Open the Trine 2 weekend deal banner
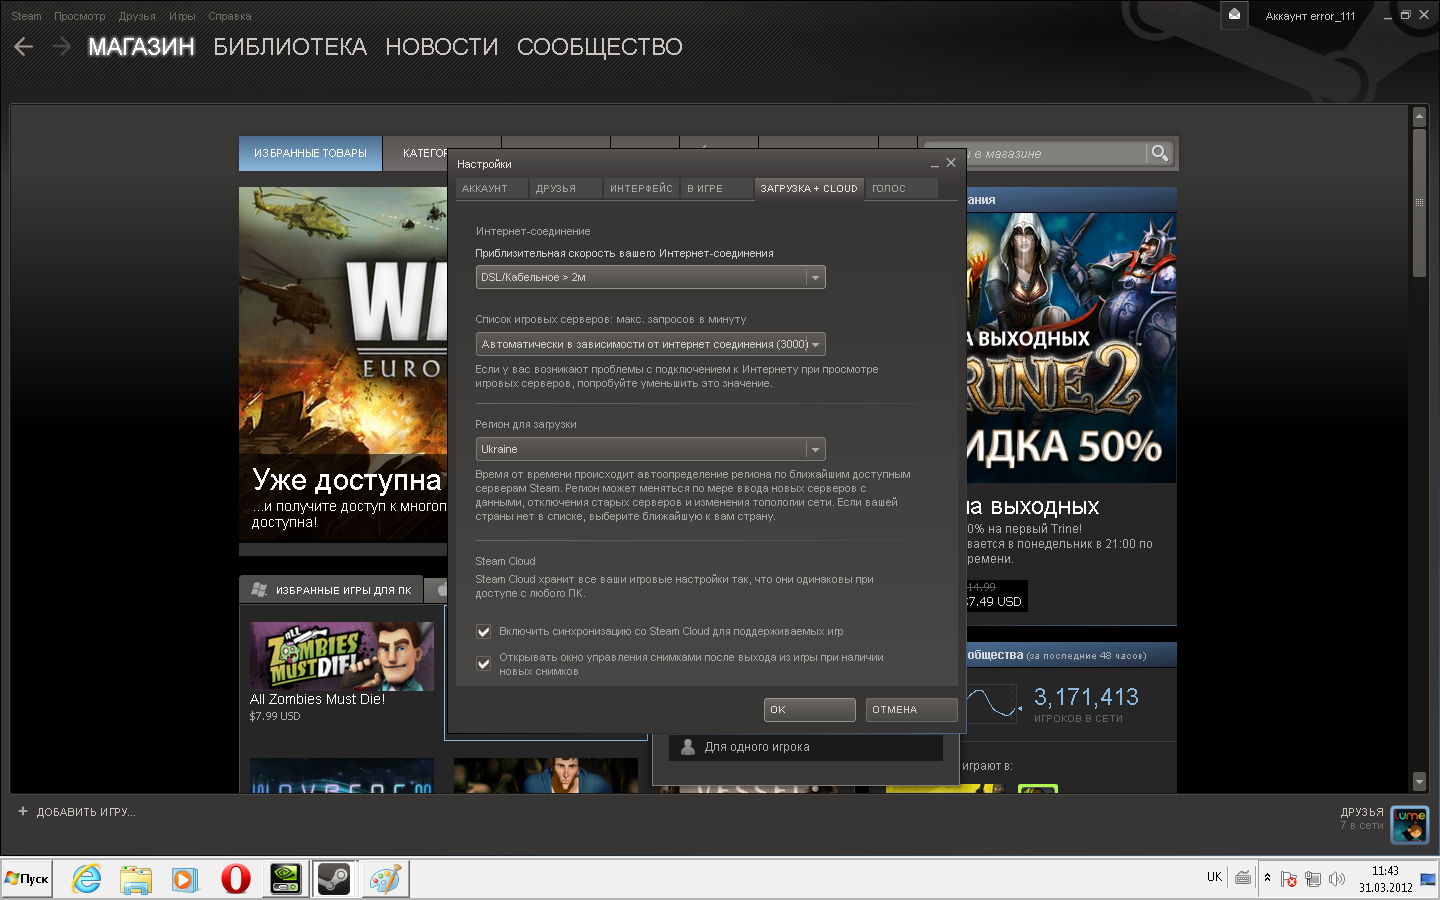The image size is (1440, 900). tap(1072, 348)
